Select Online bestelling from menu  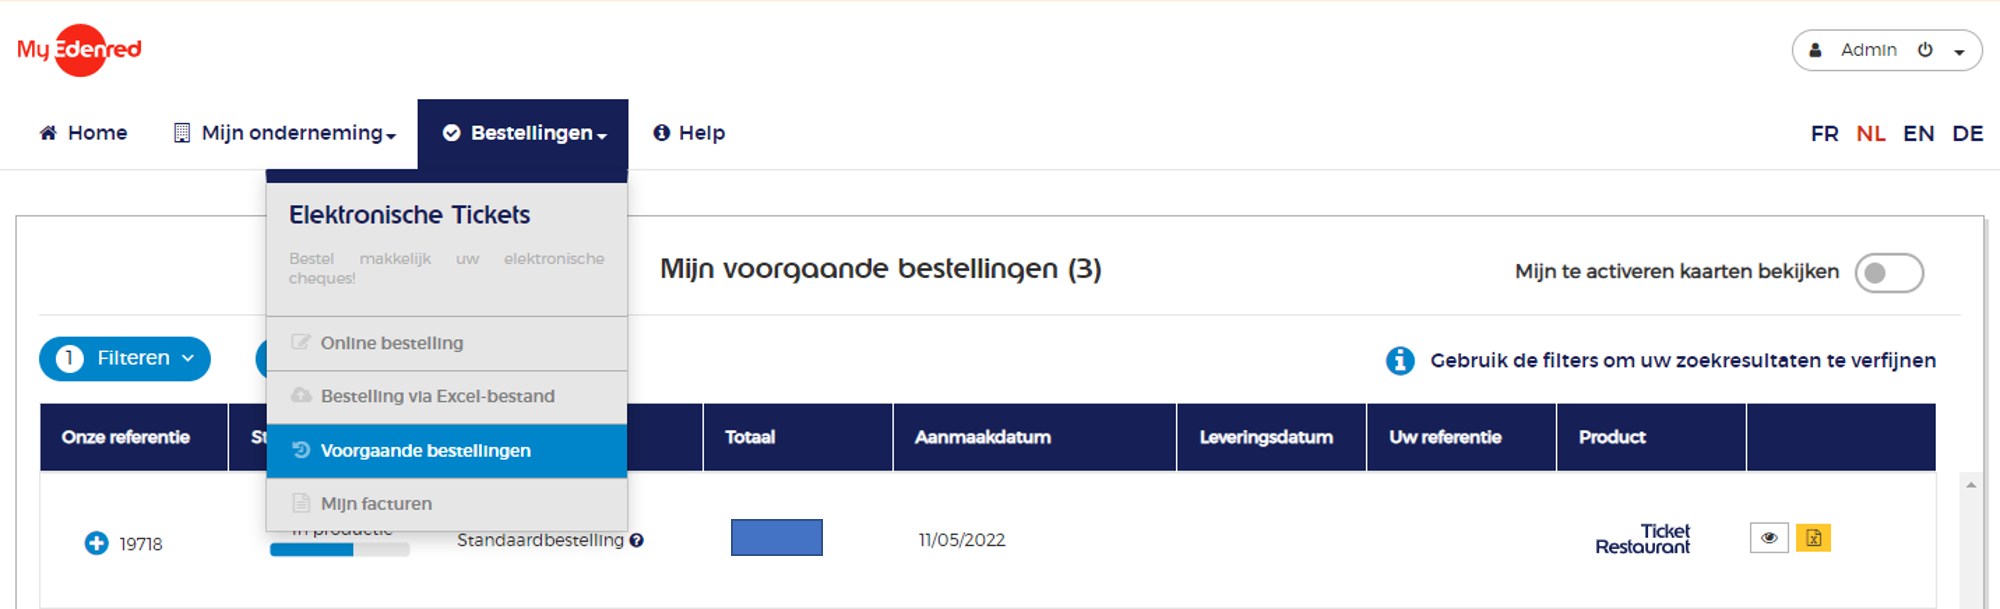(x=391, y=343)
